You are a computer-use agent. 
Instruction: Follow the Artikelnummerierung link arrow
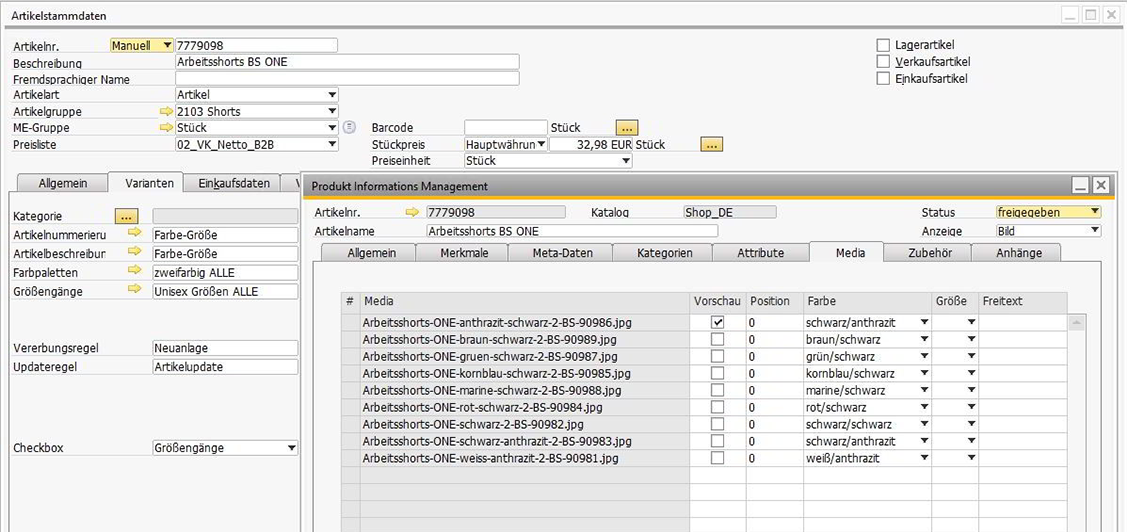(x=135, y=233)
